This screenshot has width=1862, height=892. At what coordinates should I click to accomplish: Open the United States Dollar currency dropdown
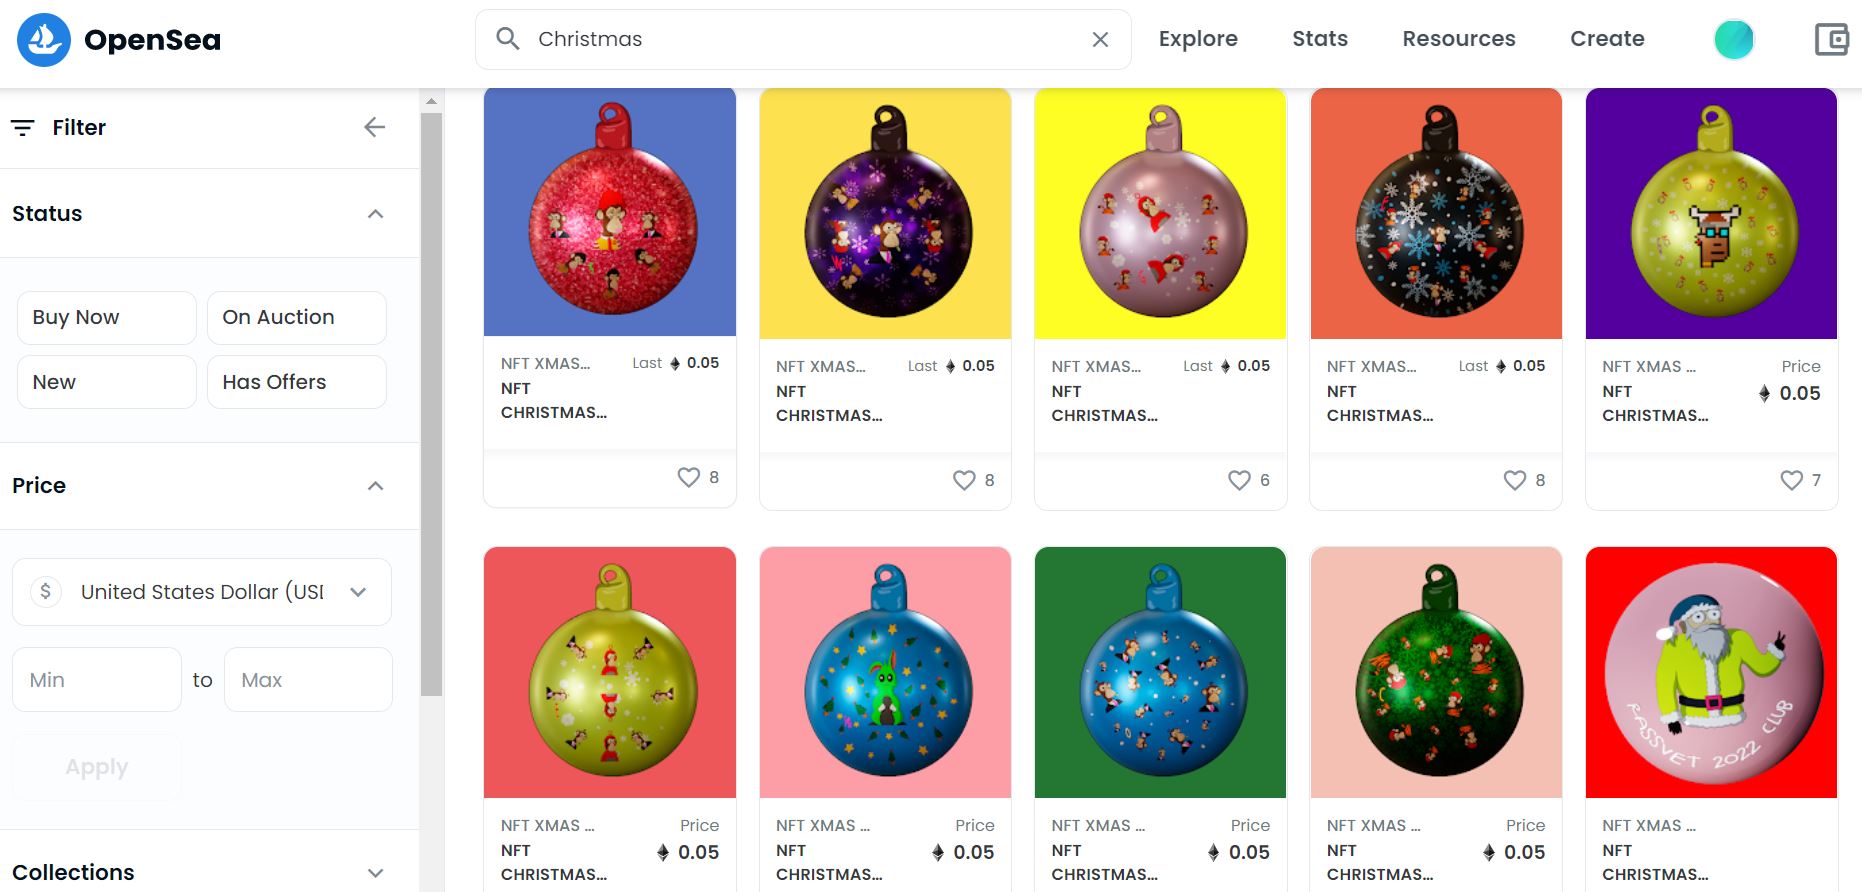click(202, 592)
